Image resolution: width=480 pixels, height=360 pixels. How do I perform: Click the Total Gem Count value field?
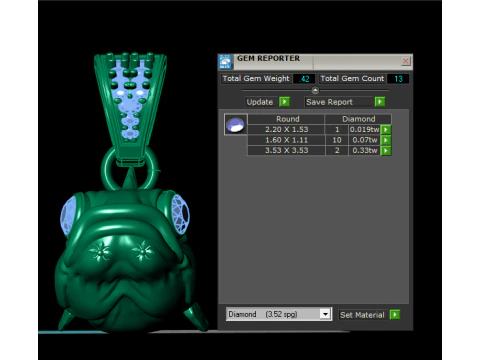(x=398, y=79)
